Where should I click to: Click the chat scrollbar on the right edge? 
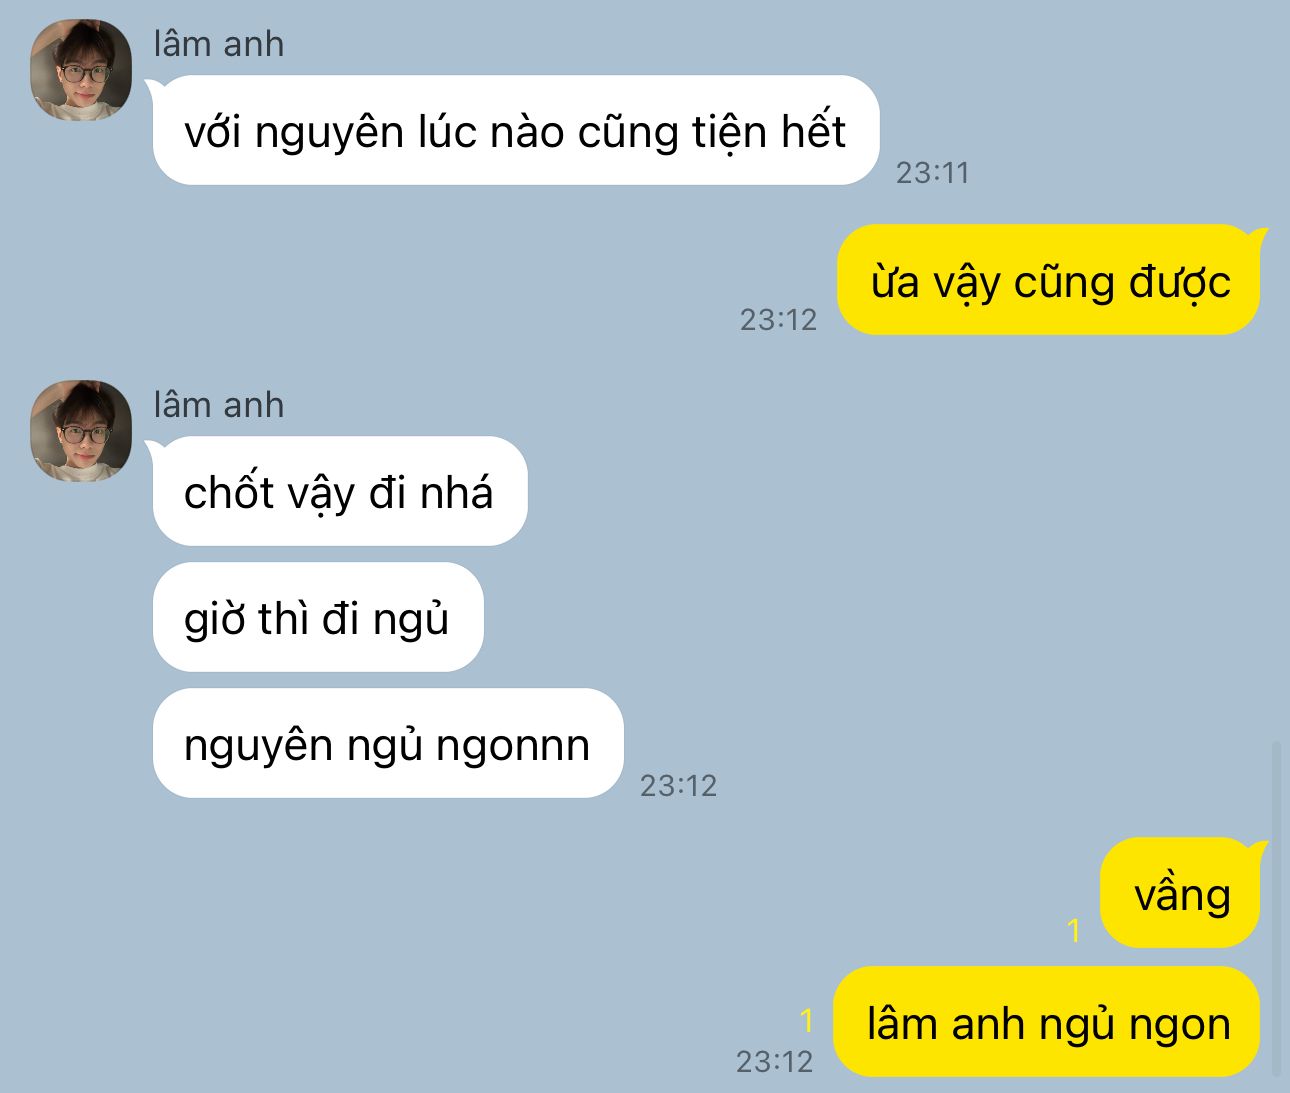click(1276, 909)
